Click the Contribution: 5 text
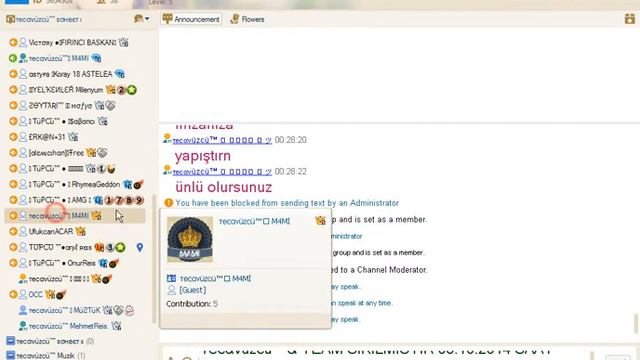The image size is (640, 360). tap(192, 304)
